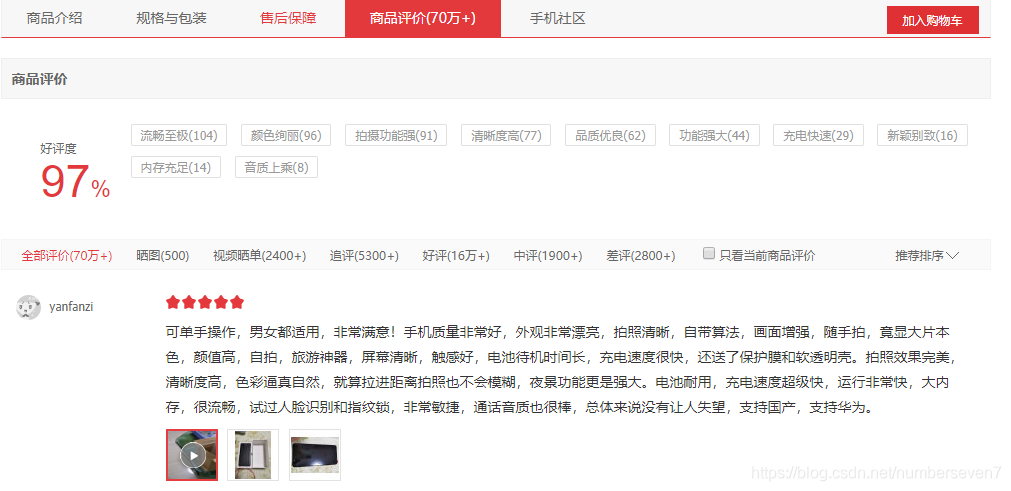Screen dimensions: 1011x491
Task: Show 追评(5300+) follow-up reviews
Action: click(364, 256)
